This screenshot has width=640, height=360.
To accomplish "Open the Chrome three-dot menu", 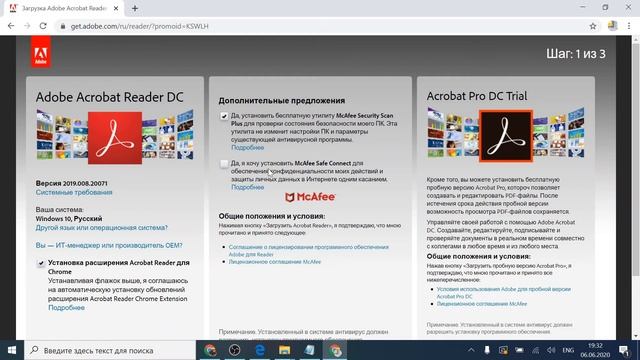I will point(629,26).
